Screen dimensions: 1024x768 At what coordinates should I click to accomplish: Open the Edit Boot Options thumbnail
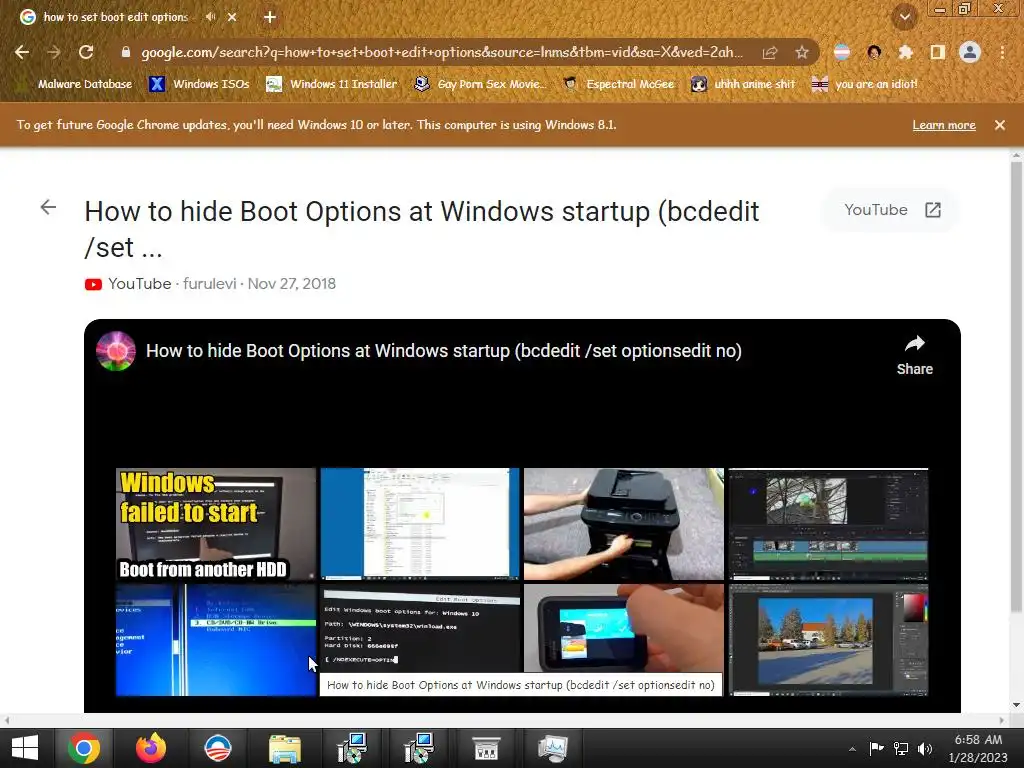pyautogui.click(x=420, y=628)
